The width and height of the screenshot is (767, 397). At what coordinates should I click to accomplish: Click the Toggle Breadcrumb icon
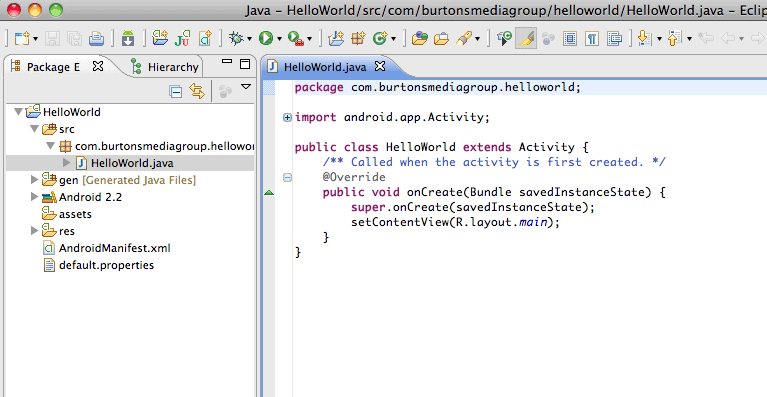click(x=504, y=38)
